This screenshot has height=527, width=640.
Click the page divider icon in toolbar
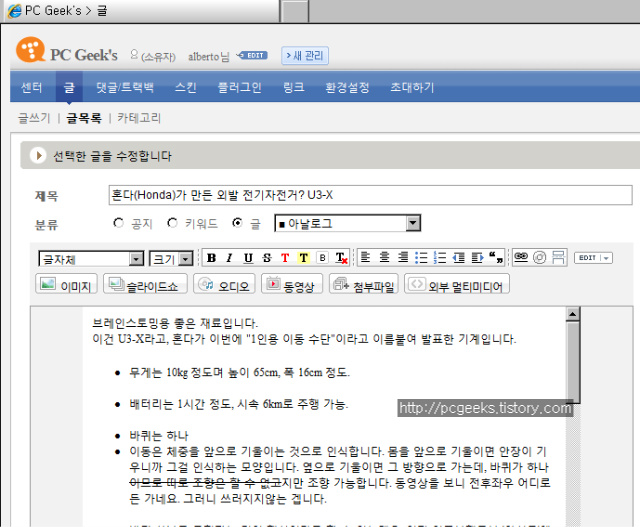[x=558, y=258]
